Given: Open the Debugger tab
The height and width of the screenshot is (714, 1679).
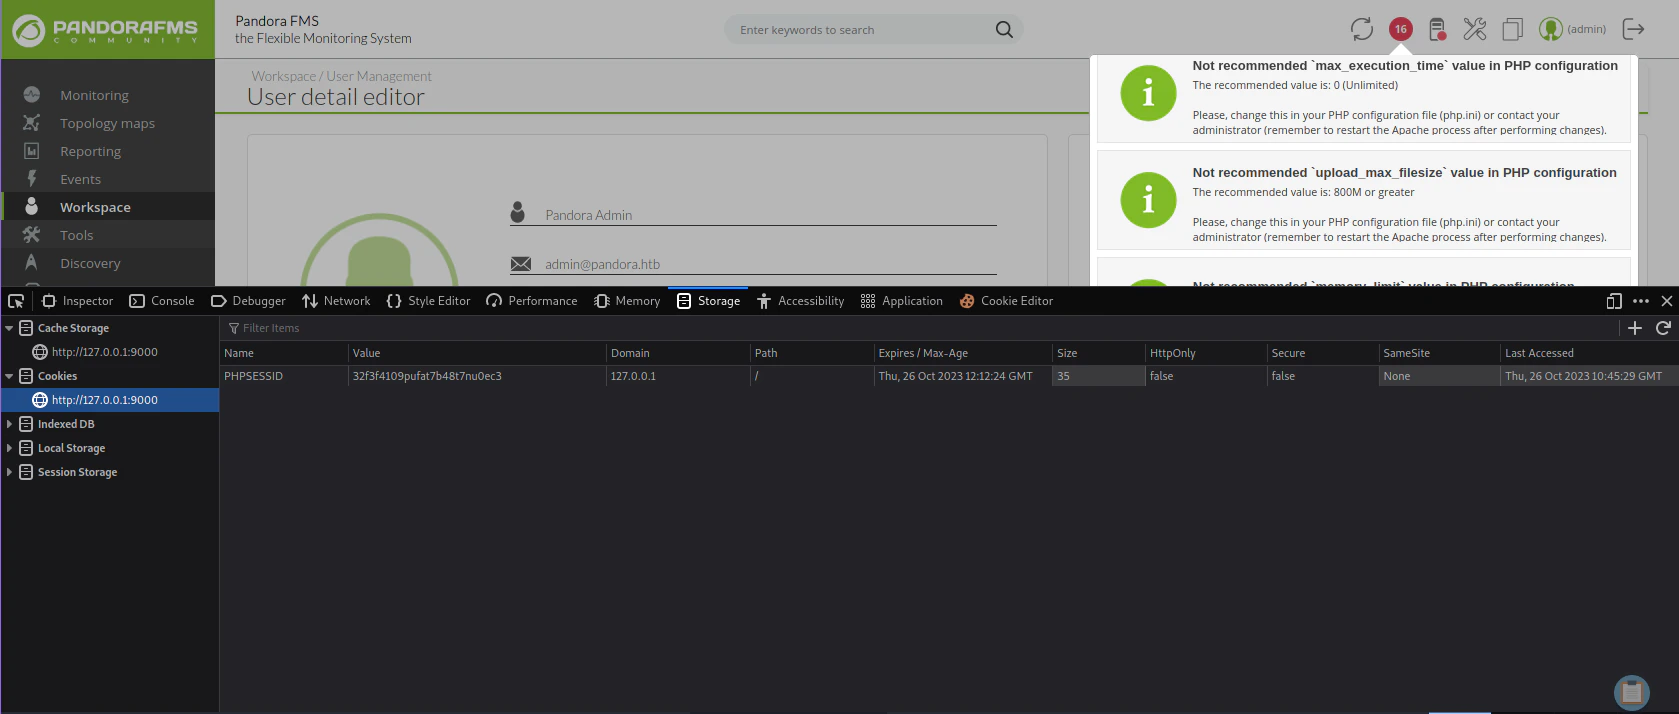Looking at the screenshot, I should coord(248,301).
